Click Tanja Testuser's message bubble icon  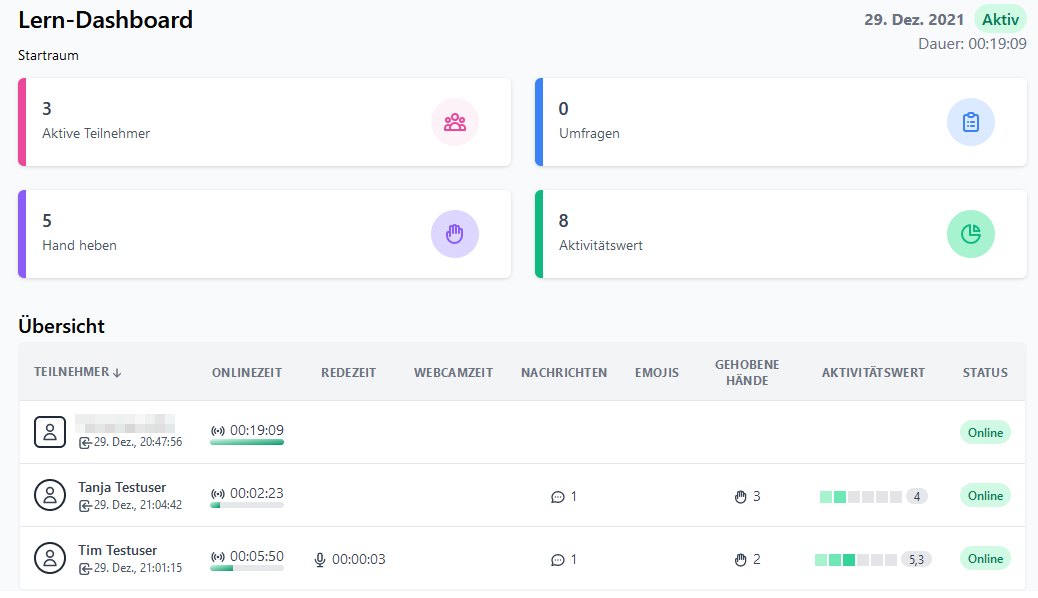tap(558, 496)
